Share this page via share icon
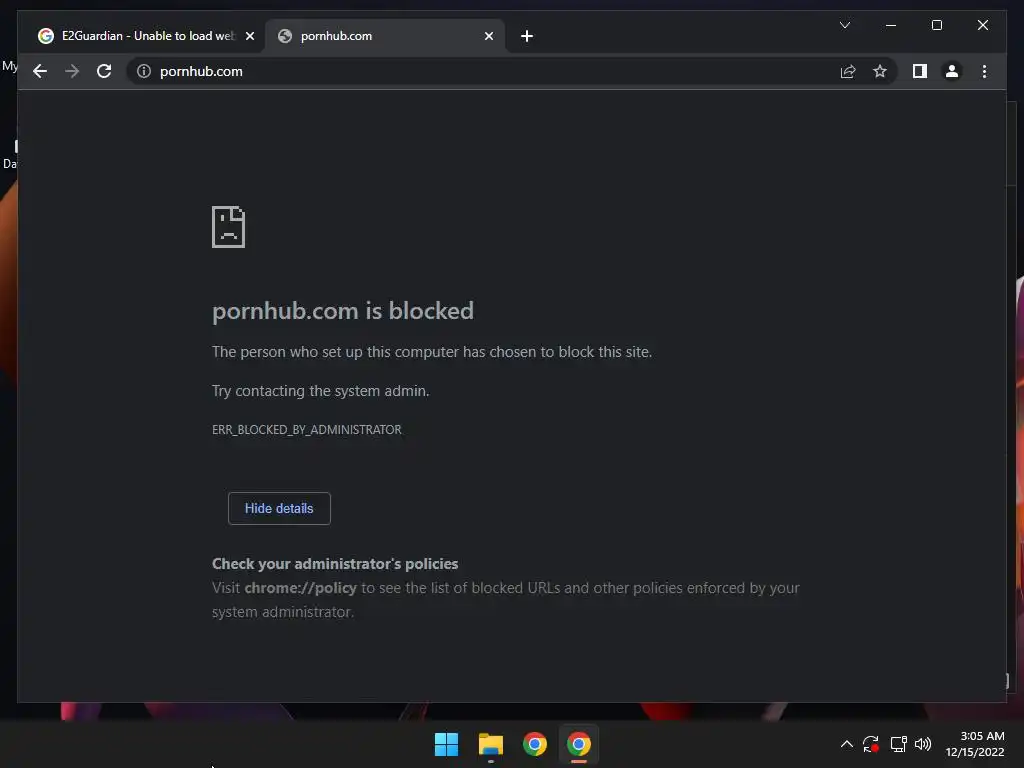The width and height of the screenshot is (1024, 768). pyautogui.click(x=848, y=71)
